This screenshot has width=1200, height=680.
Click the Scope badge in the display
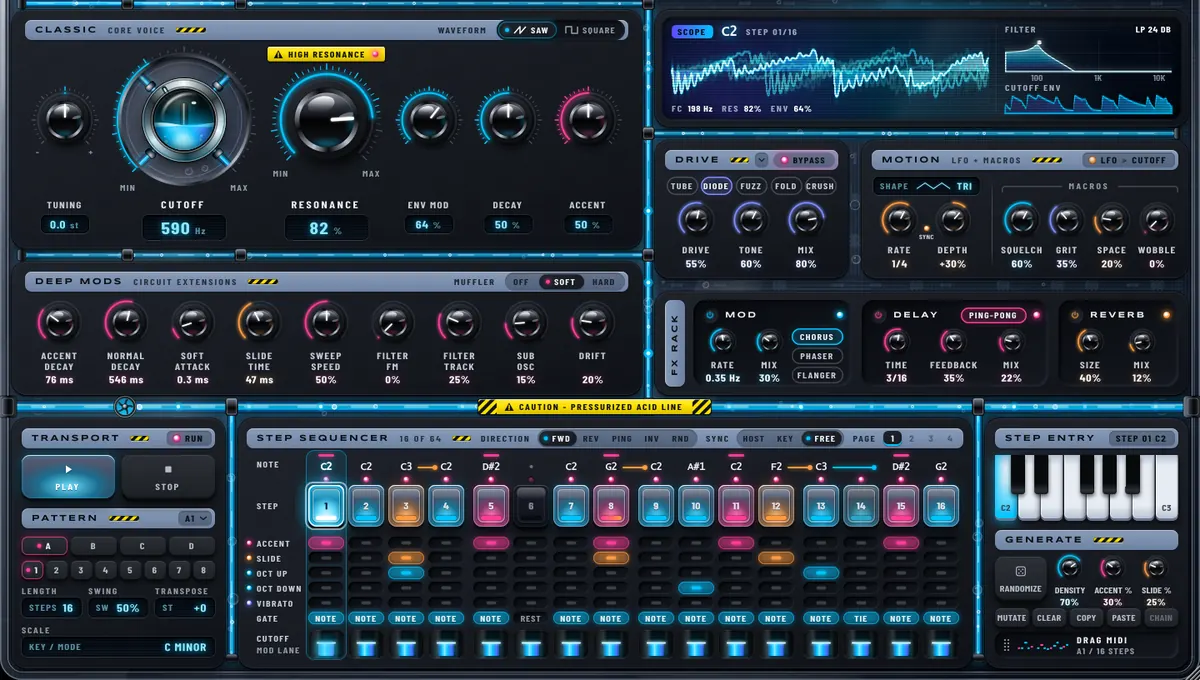point(692,32)
